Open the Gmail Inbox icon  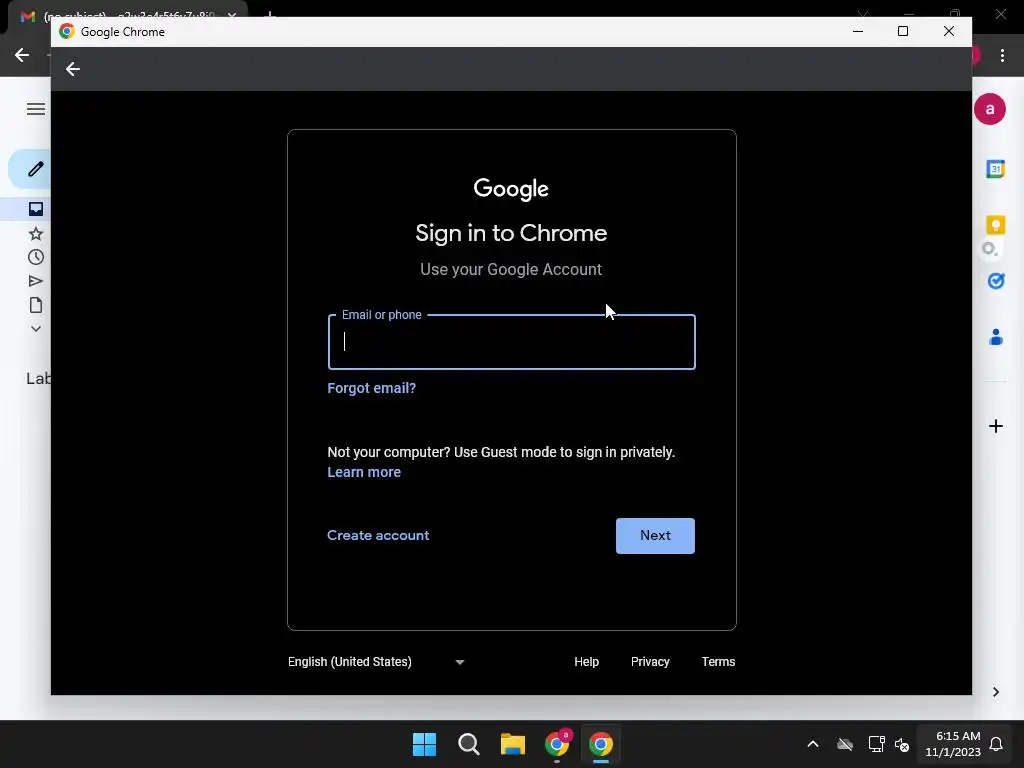pyautogui.click(x=36, y=209)
